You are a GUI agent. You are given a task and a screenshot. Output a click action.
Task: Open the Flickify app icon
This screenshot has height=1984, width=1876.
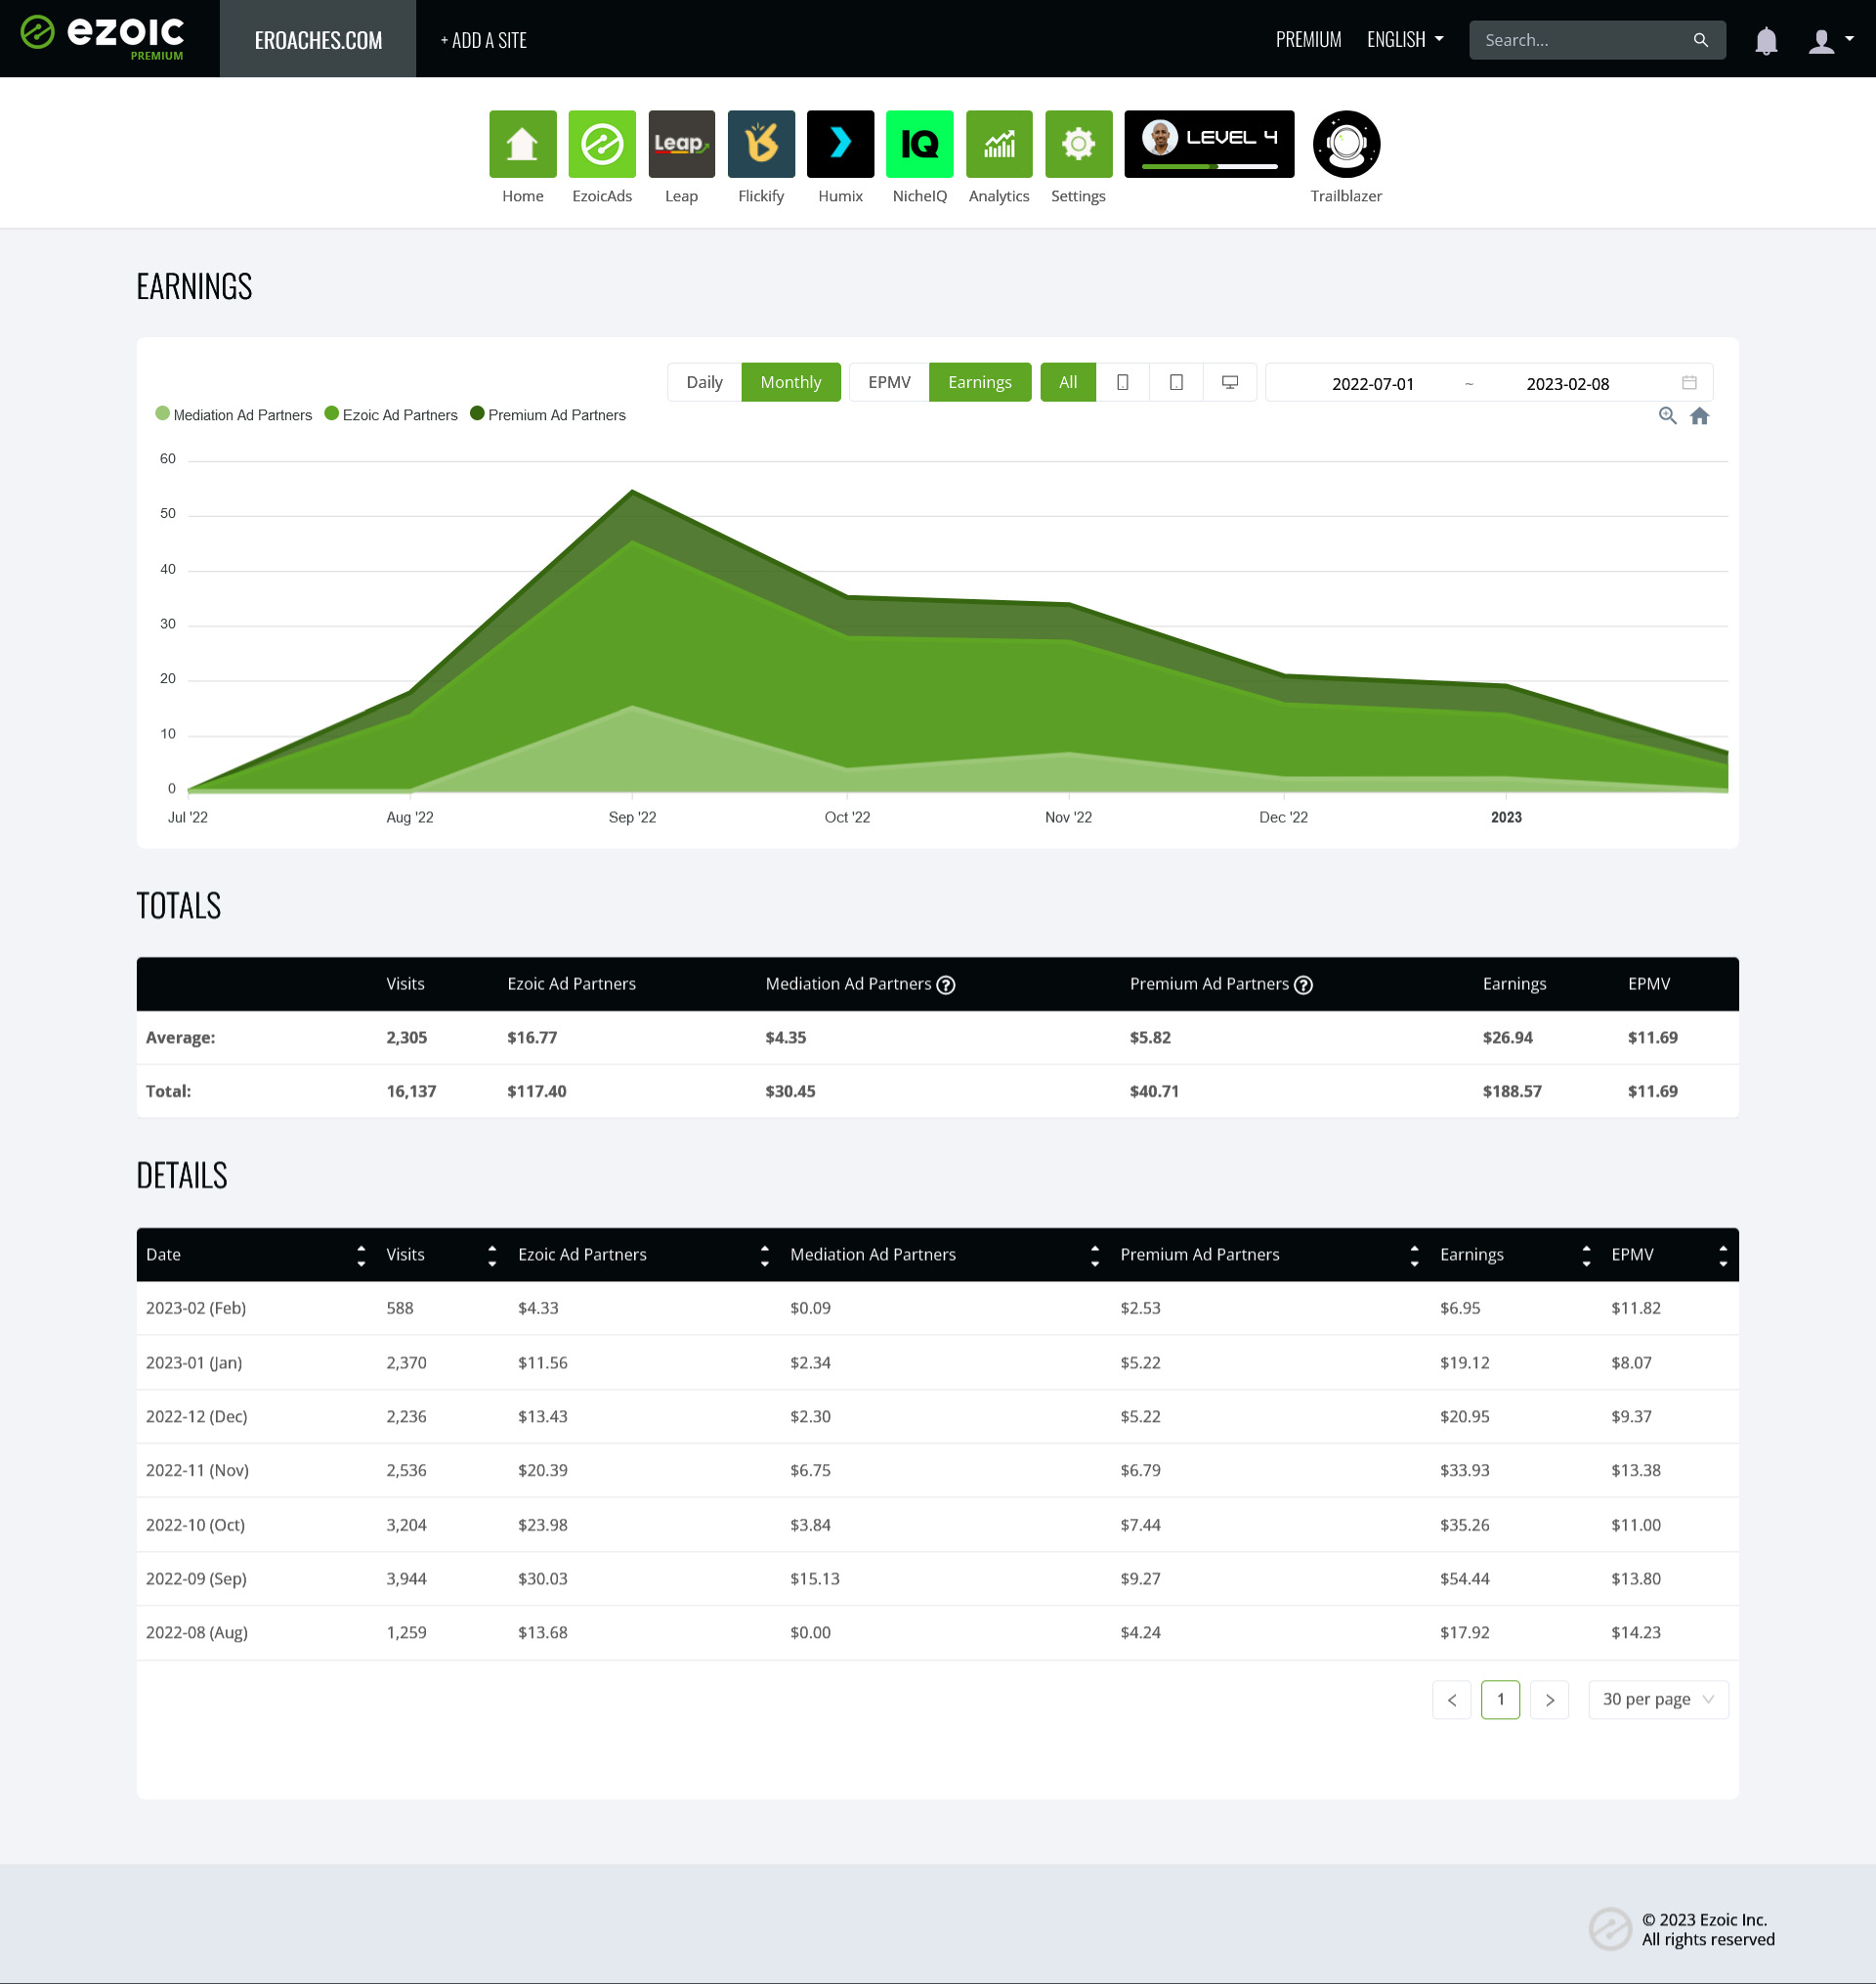click(x=761, y=144)
